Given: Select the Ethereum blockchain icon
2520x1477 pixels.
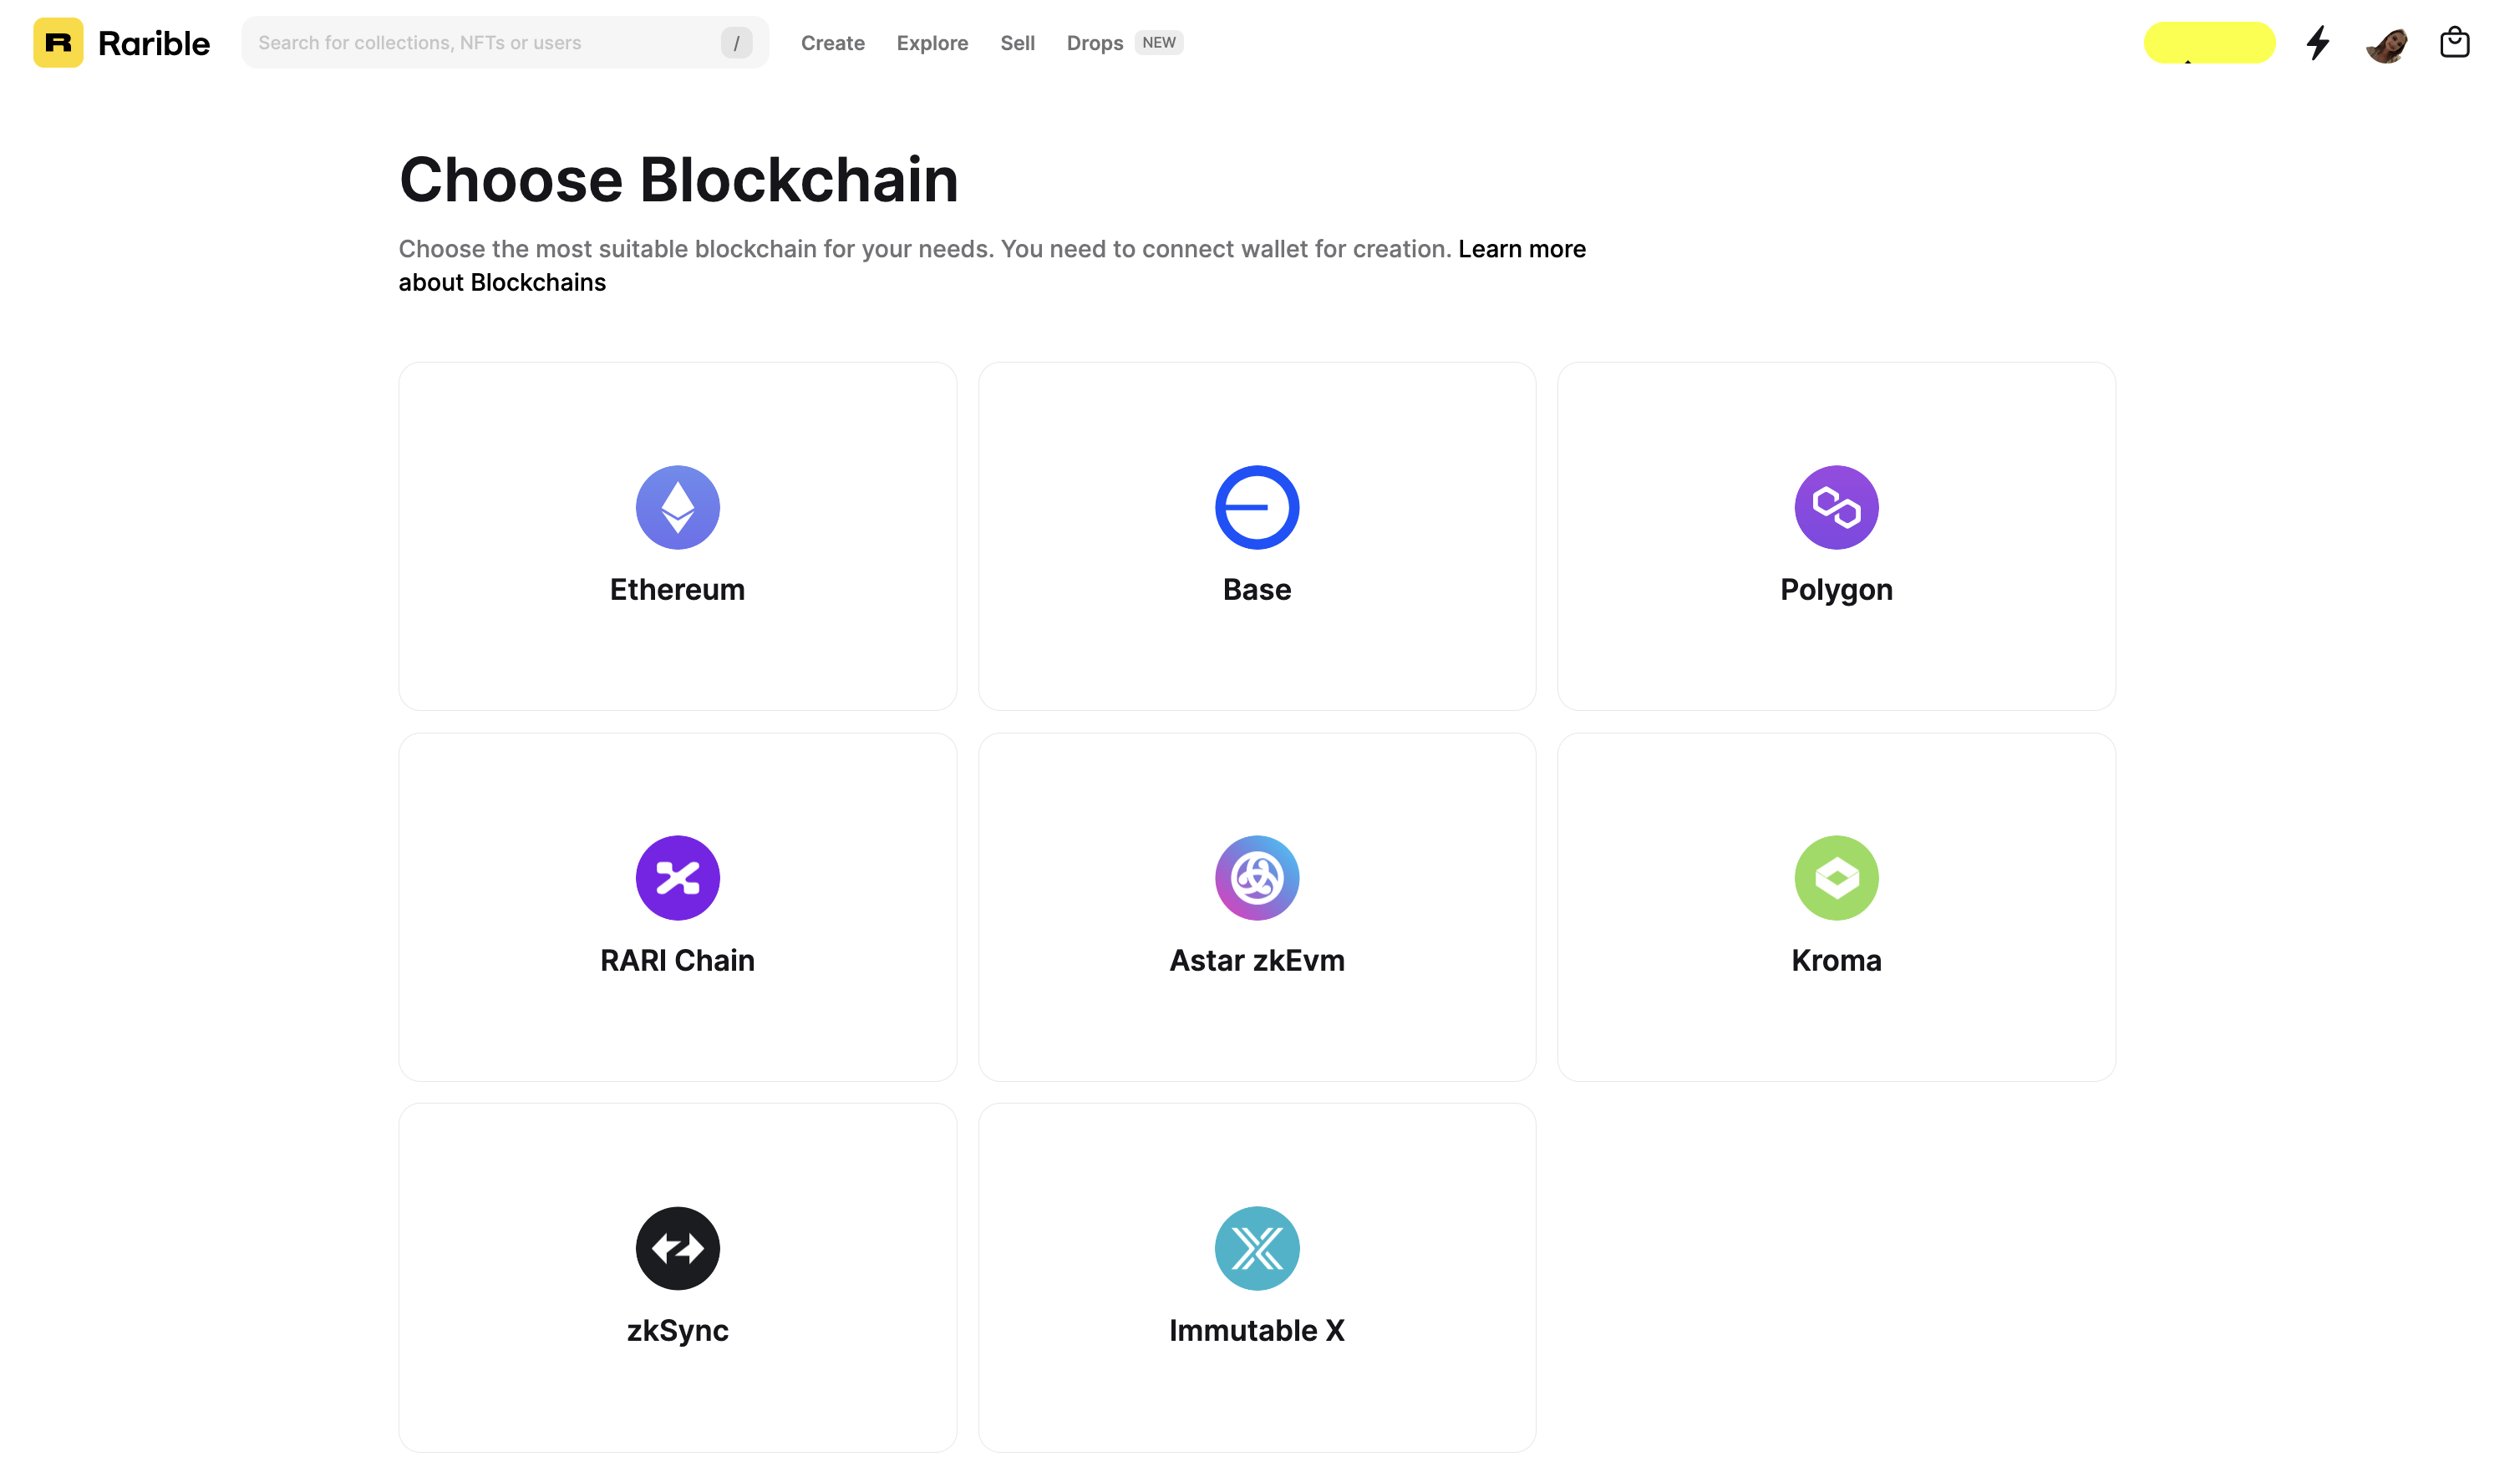Looking at the screenshot, I should 678,507.
